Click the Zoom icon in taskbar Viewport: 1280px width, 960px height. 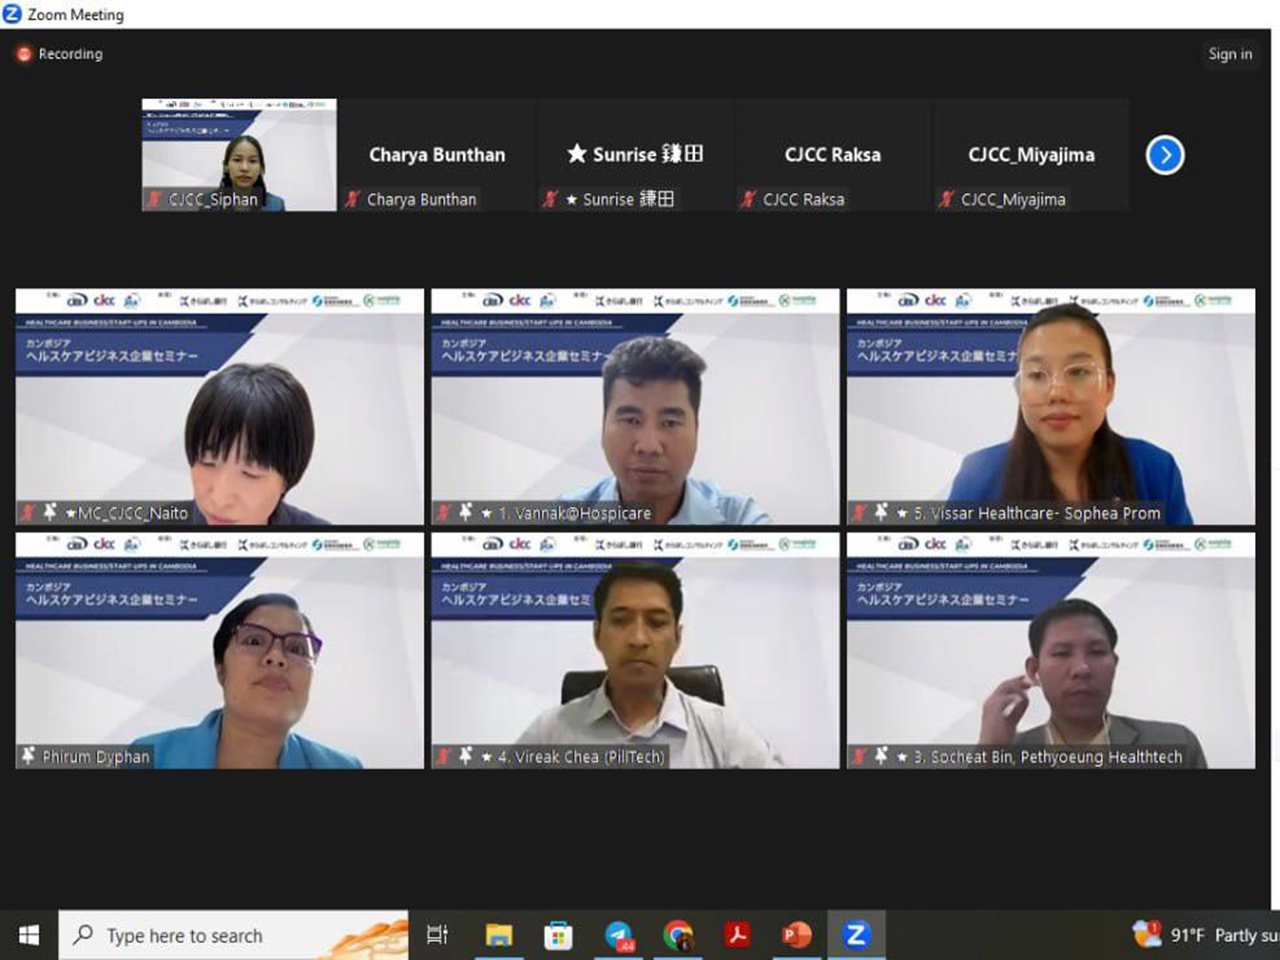click(856, 935)
